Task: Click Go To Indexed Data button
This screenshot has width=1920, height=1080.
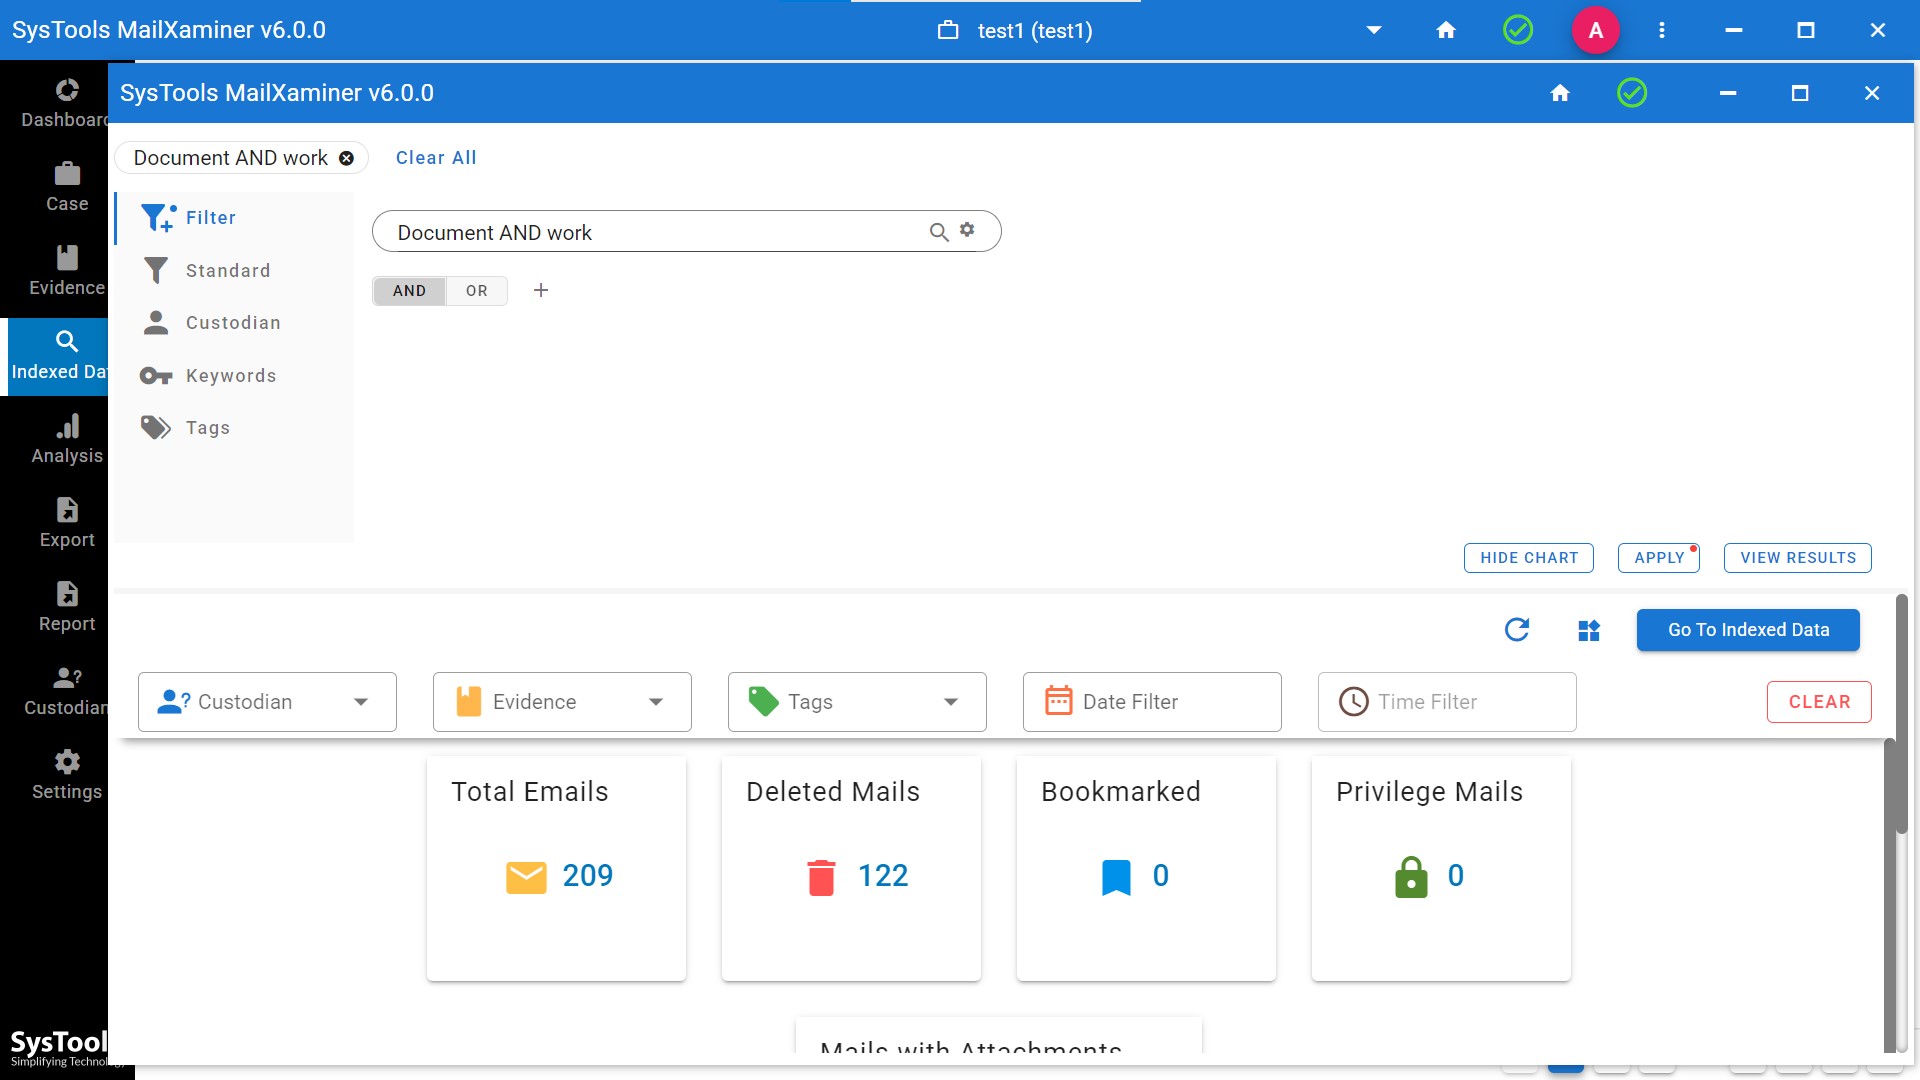Action: [1748, 630]
